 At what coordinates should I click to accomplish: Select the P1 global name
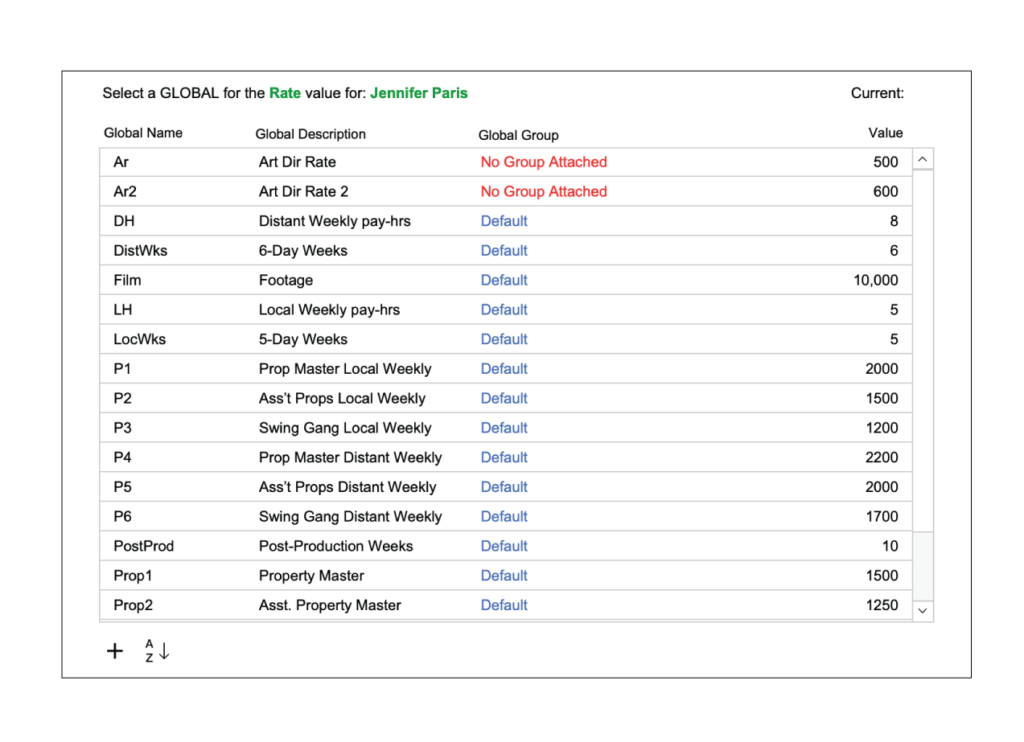point(122,369)
